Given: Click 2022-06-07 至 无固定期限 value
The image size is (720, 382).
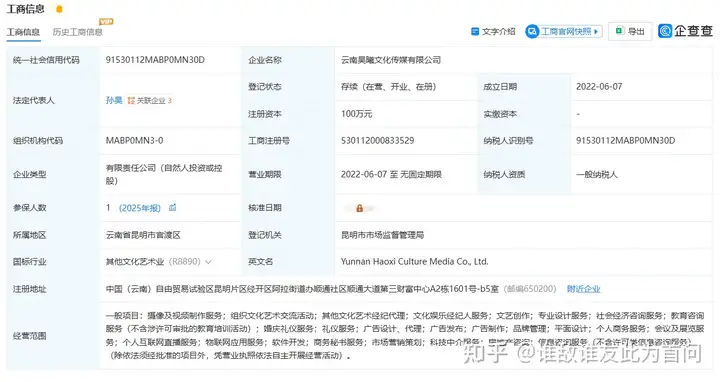Looking at the screenshot, I should pyautogui.click(x=391, y=174).
